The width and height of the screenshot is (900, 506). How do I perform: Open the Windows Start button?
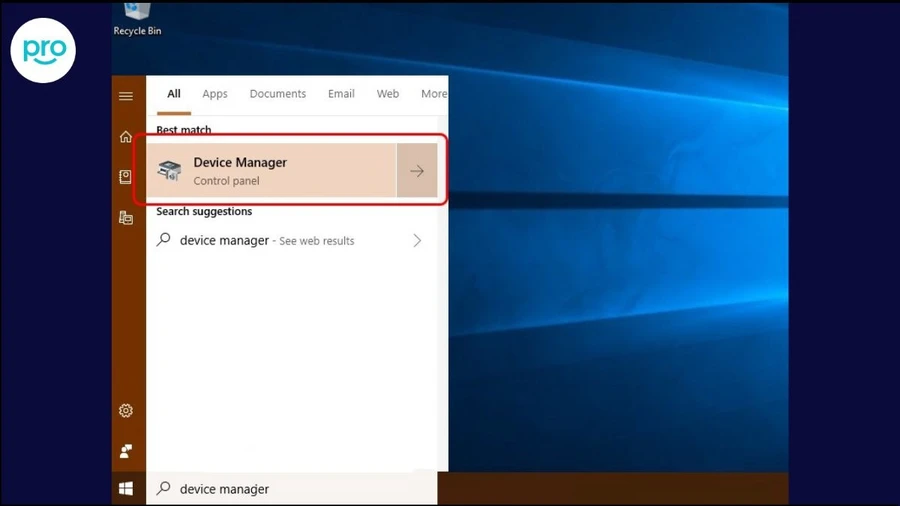tap(126, 489)
